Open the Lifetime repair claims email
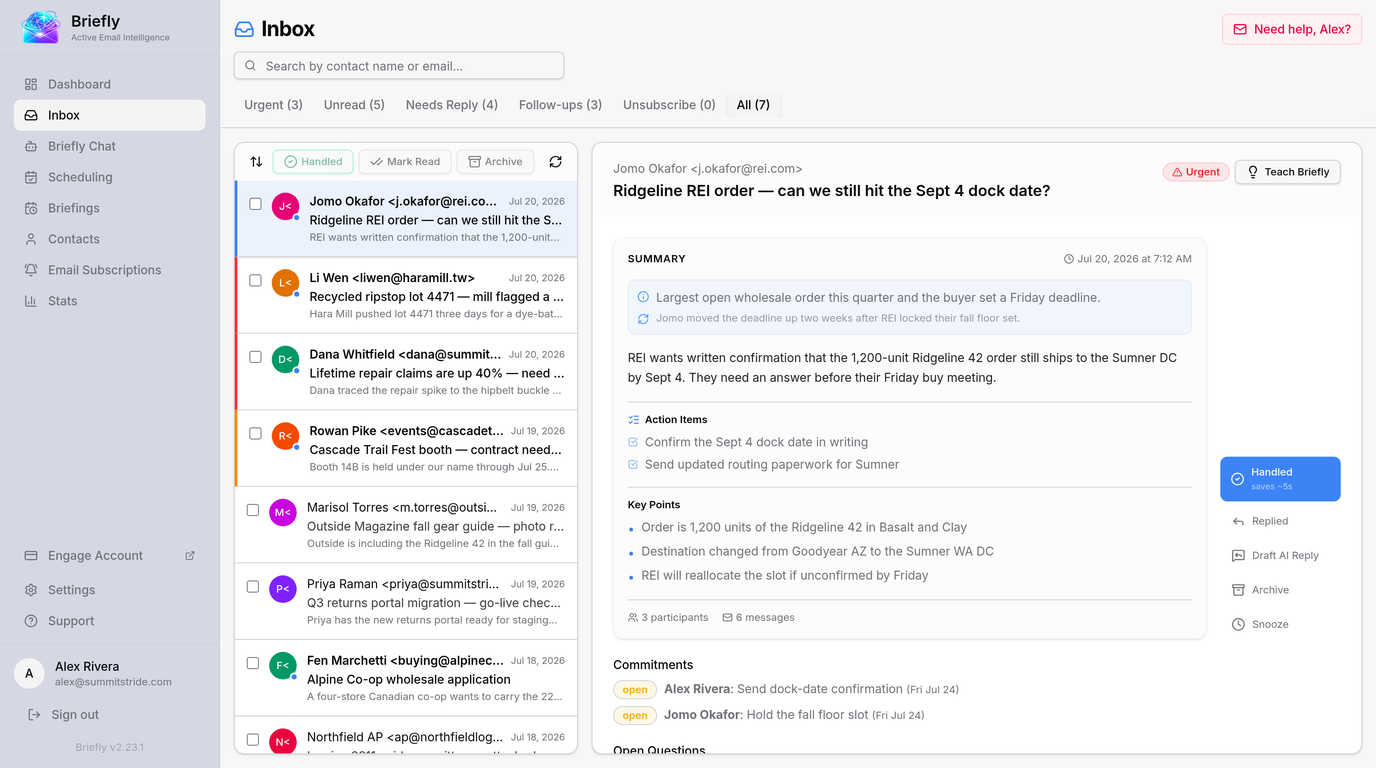The image size is (1376, 768). [x=406, y=372]
